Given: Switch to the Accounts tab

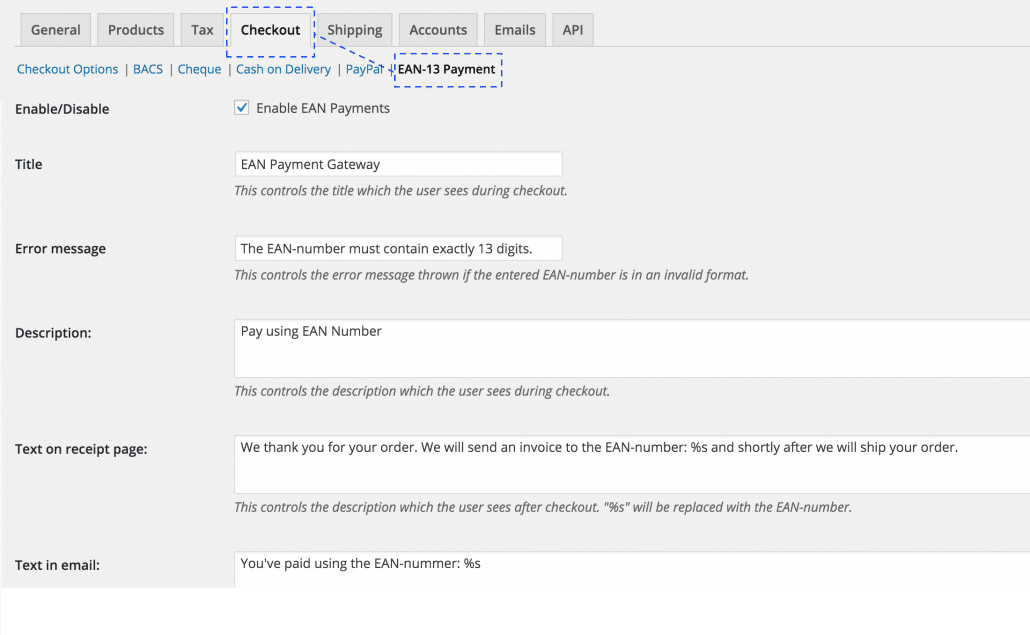Looking at the screenshot, I should point(438,30).
